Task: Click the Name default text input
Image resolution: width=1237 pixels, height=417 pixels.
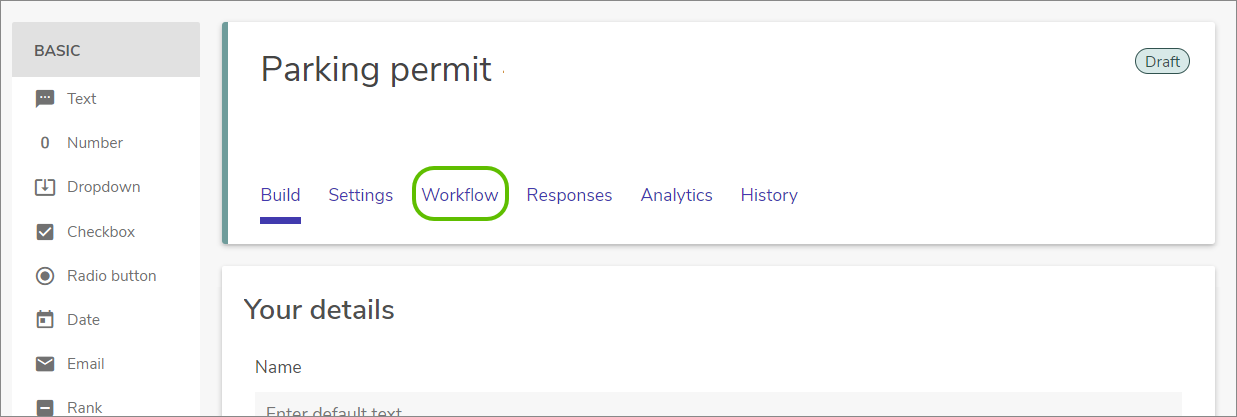Action: pyautogui.click(x=718, y=404)
